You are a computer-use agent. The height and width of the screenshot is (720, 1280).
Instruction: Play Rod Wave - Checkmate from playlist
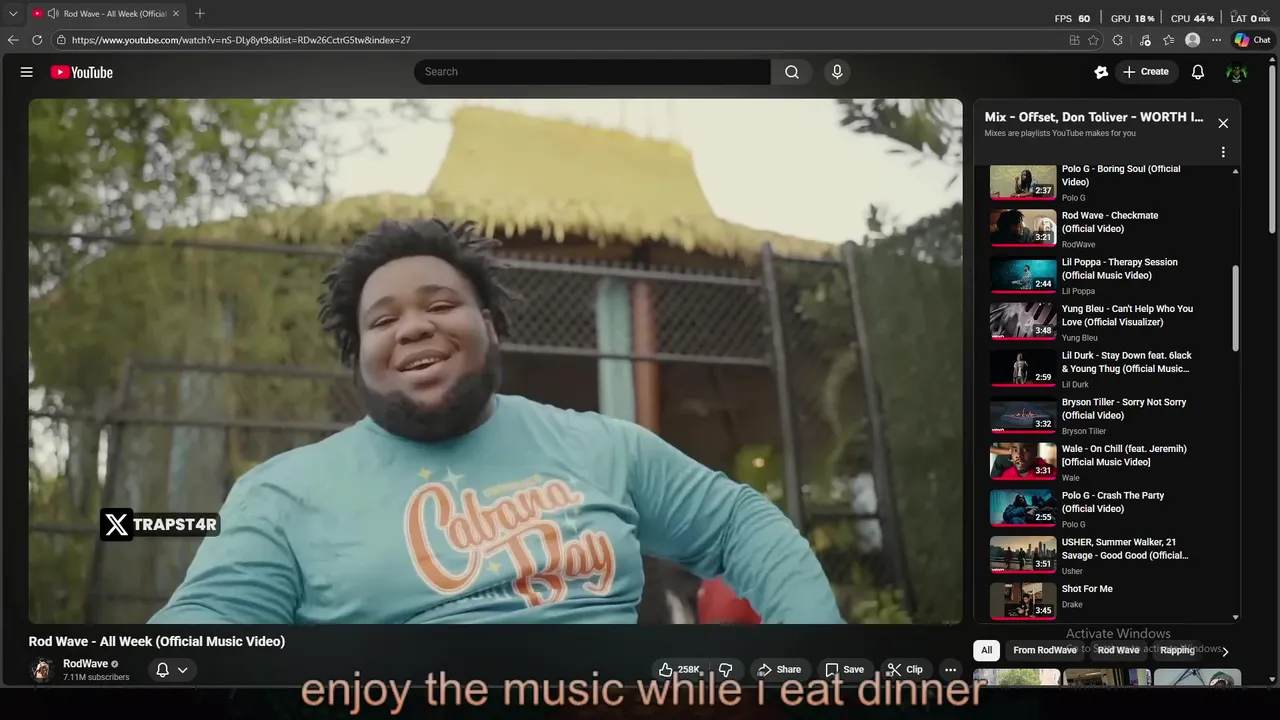pos(1106,229)
